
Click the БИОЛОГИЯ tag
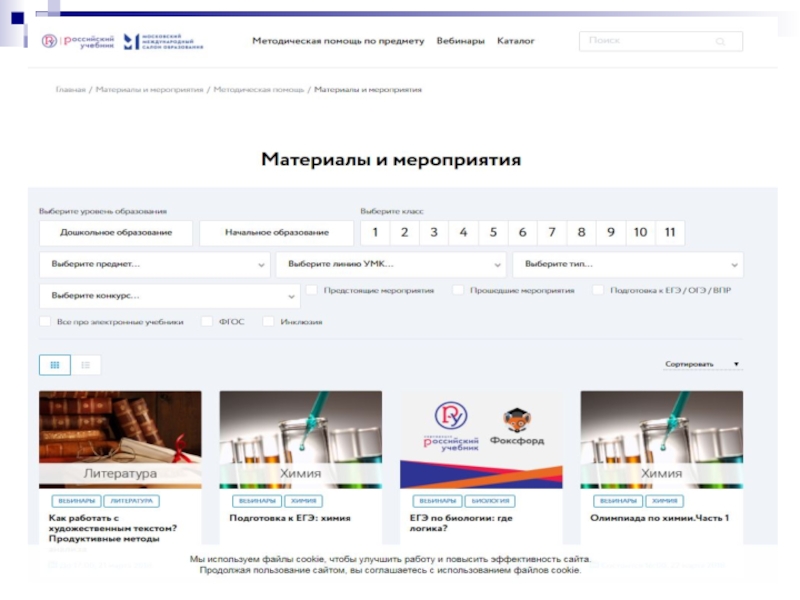[x=490, y=501]
